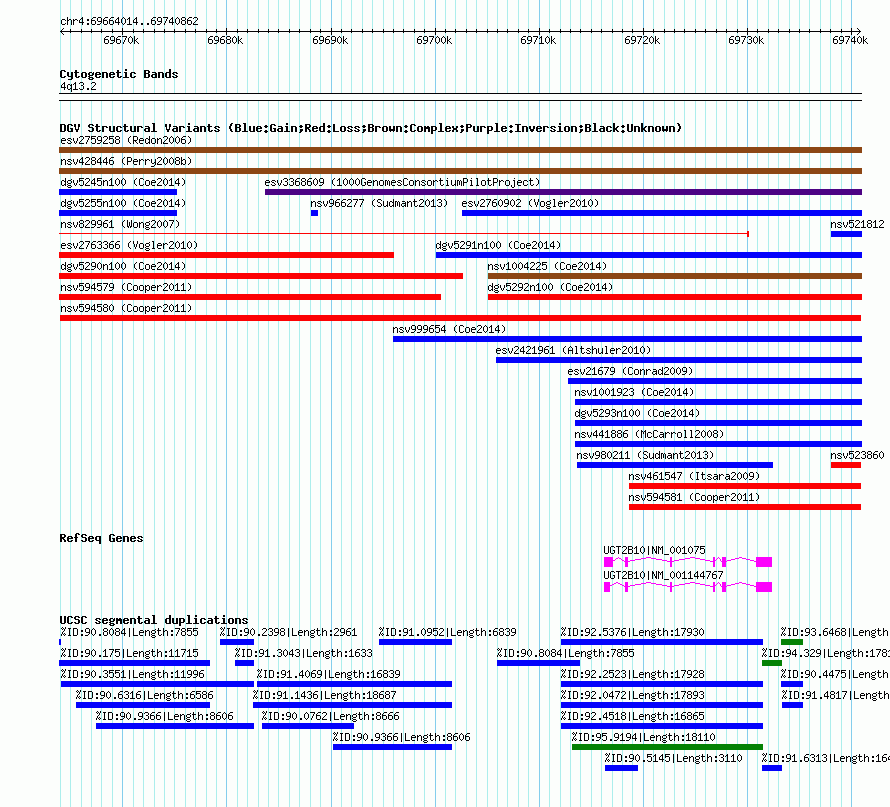Click the chr4:69664014..69740862 coordinate label
Screen dimensions: 890x807
[x=129, y=21]
